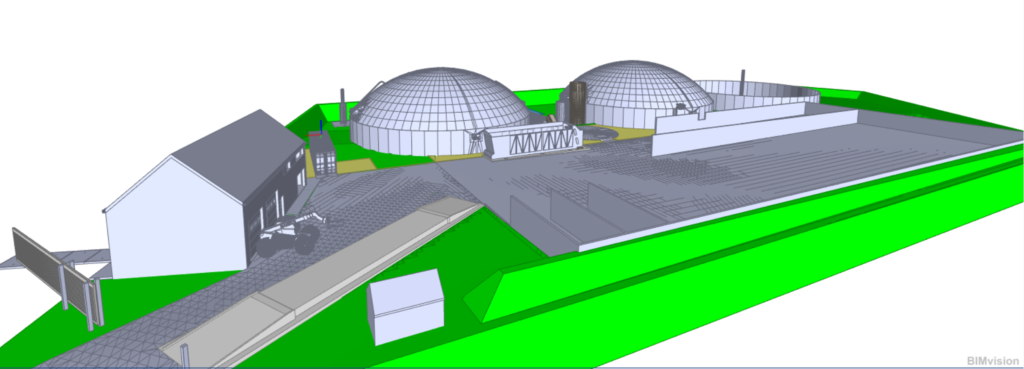
Task: Select the yellow ground patch near the left dome
Action: click(x=355, y=165)
